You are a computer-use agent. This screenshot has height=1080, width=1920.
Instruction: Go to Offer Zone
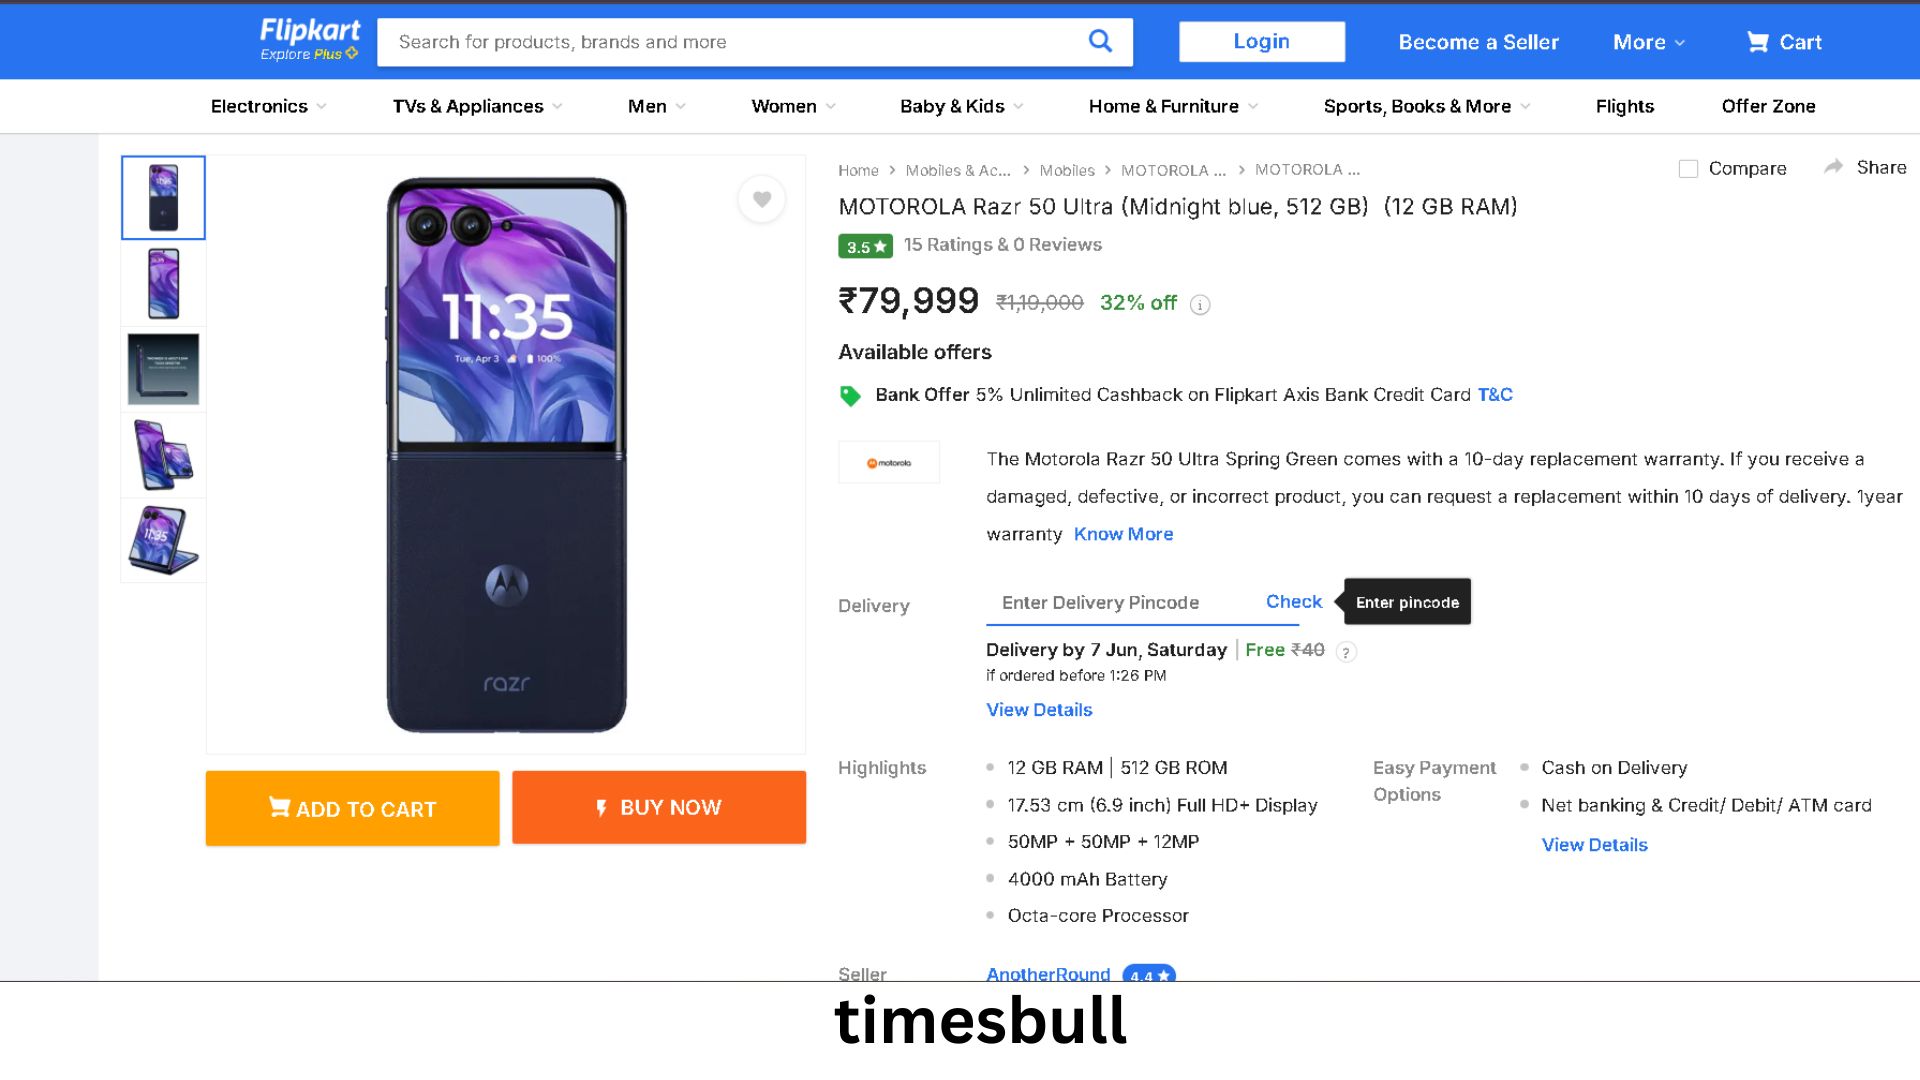(x=1768, y=106)
